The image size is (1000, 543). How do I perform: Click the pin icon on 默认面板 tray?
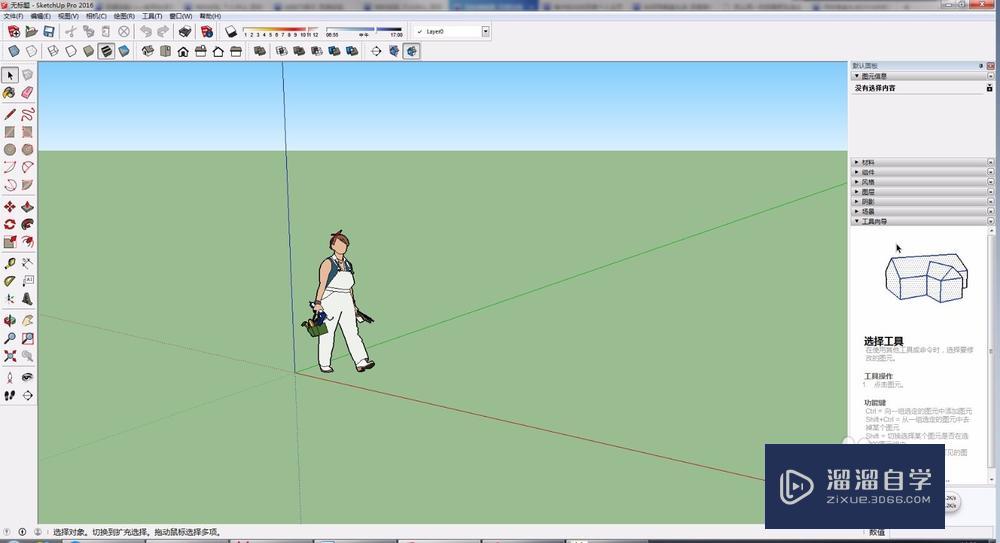coord(981,66)
